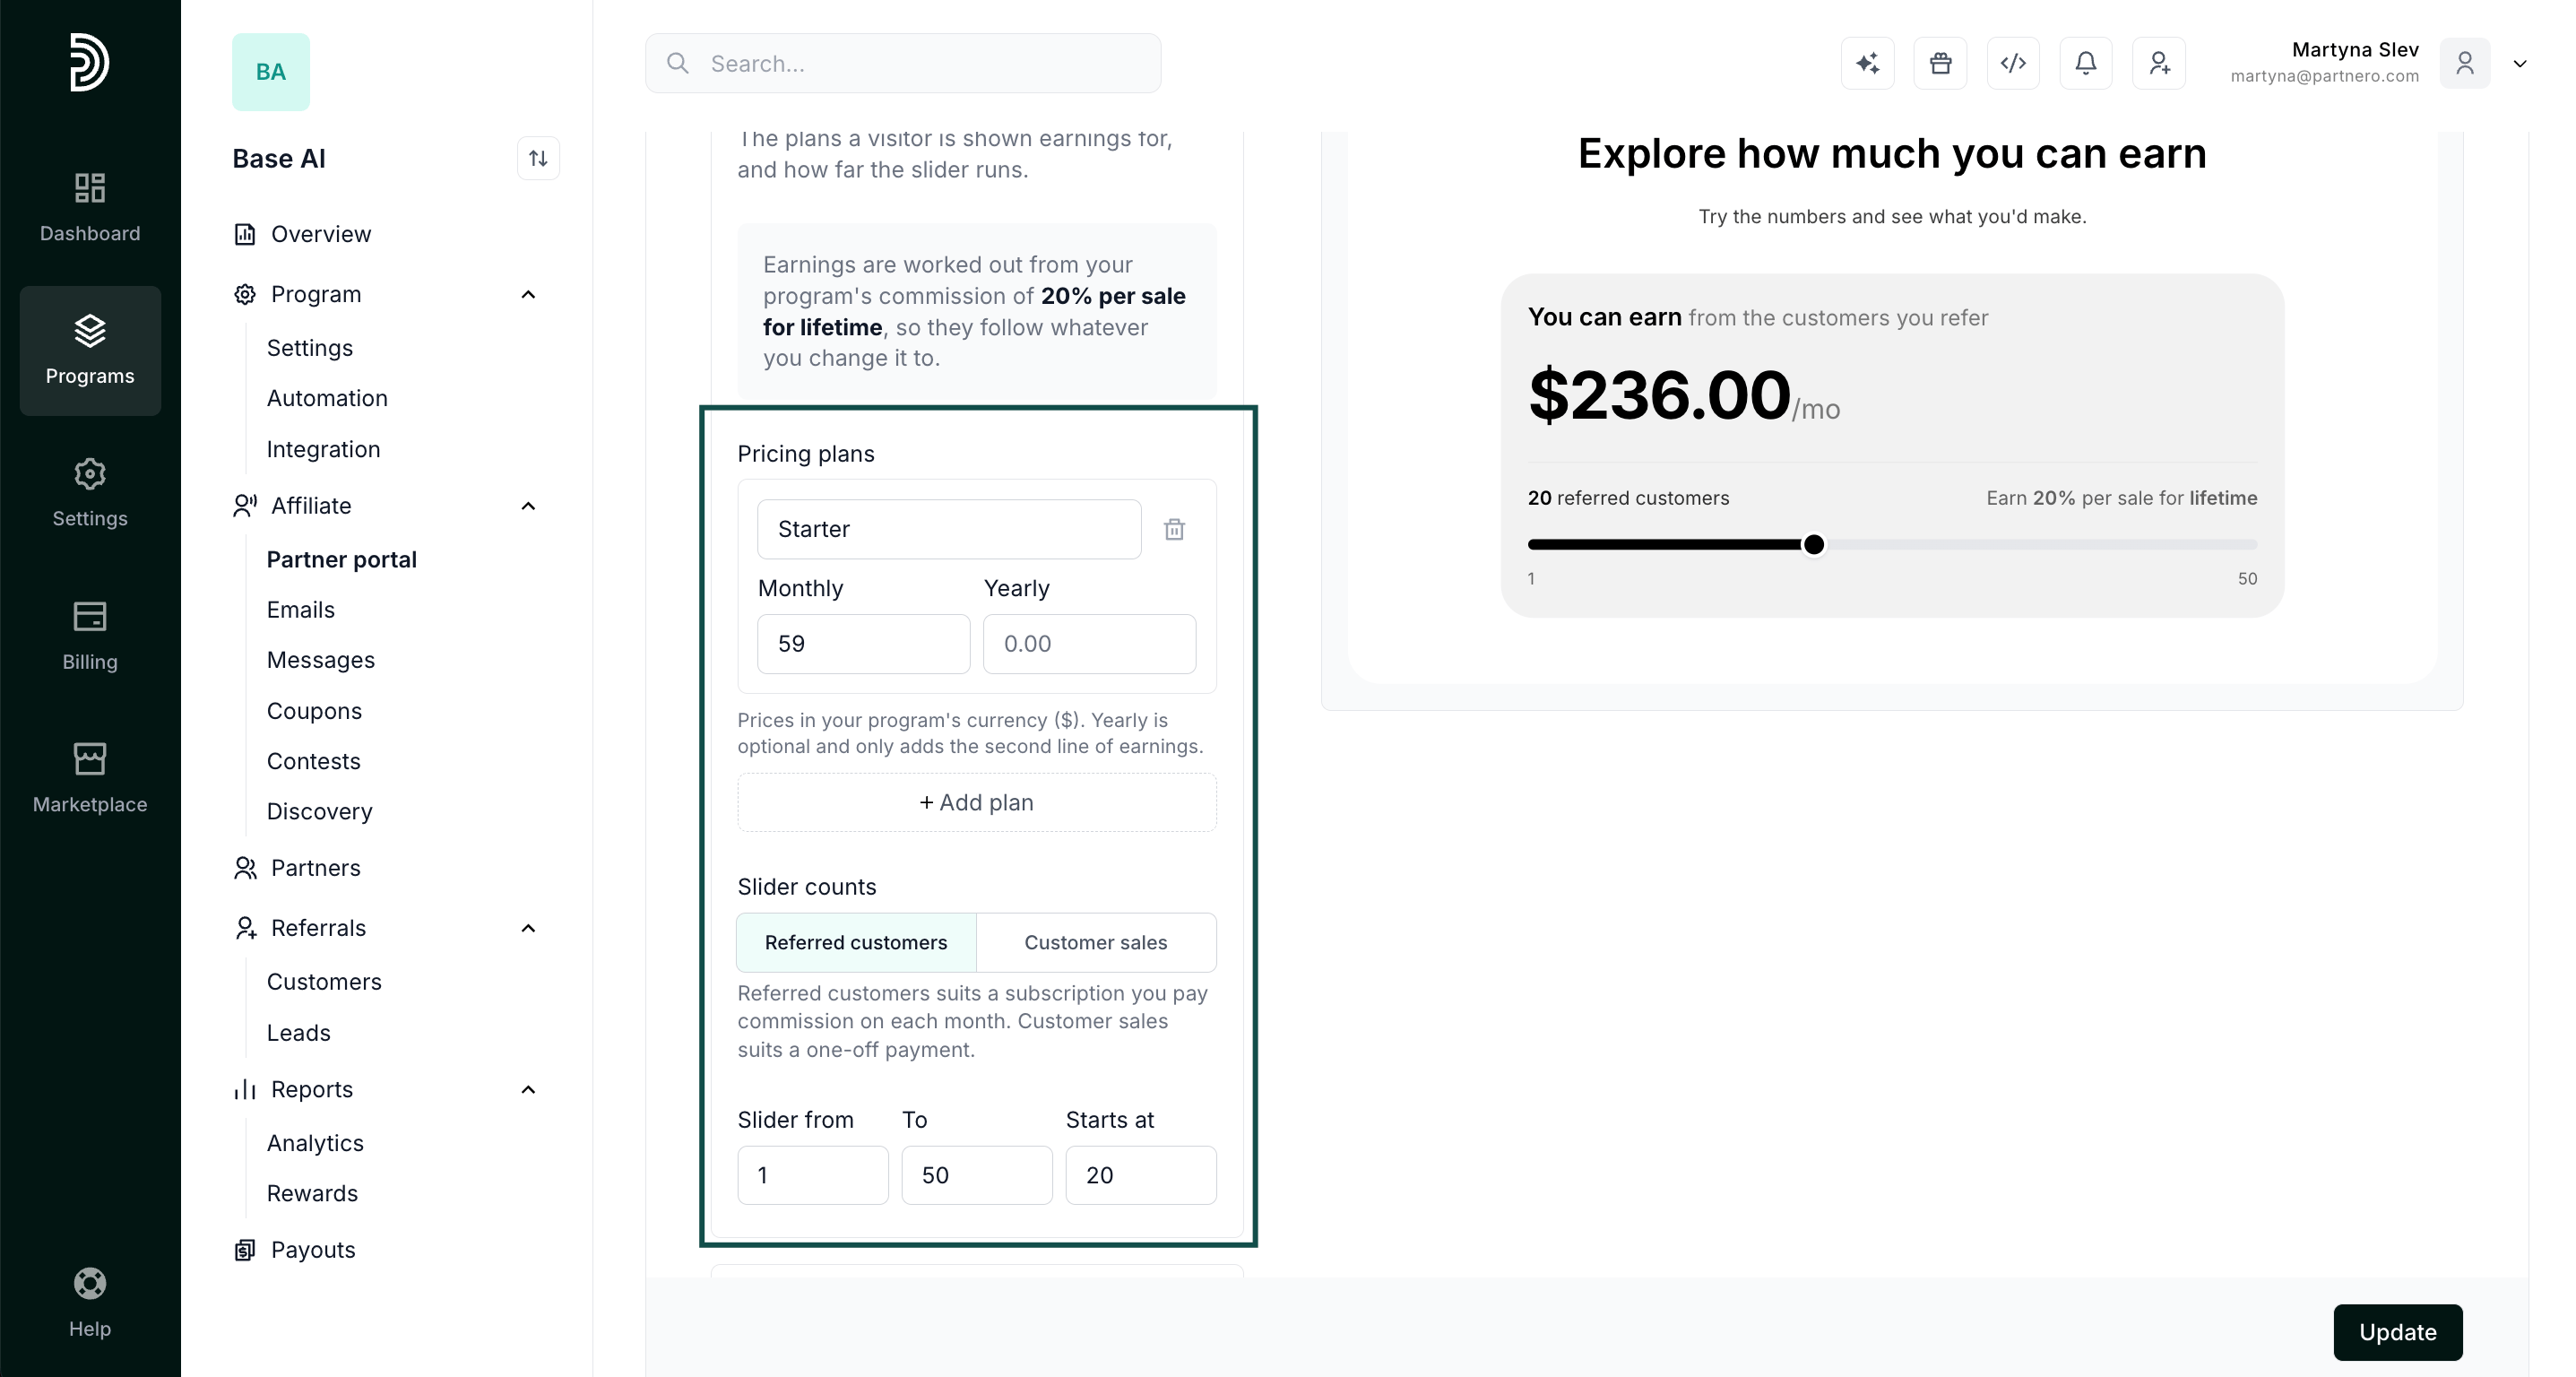Click the Update button
Viewport: 2576px width, 1377px height.
pyautogui.click(x=2397, y=1332)
